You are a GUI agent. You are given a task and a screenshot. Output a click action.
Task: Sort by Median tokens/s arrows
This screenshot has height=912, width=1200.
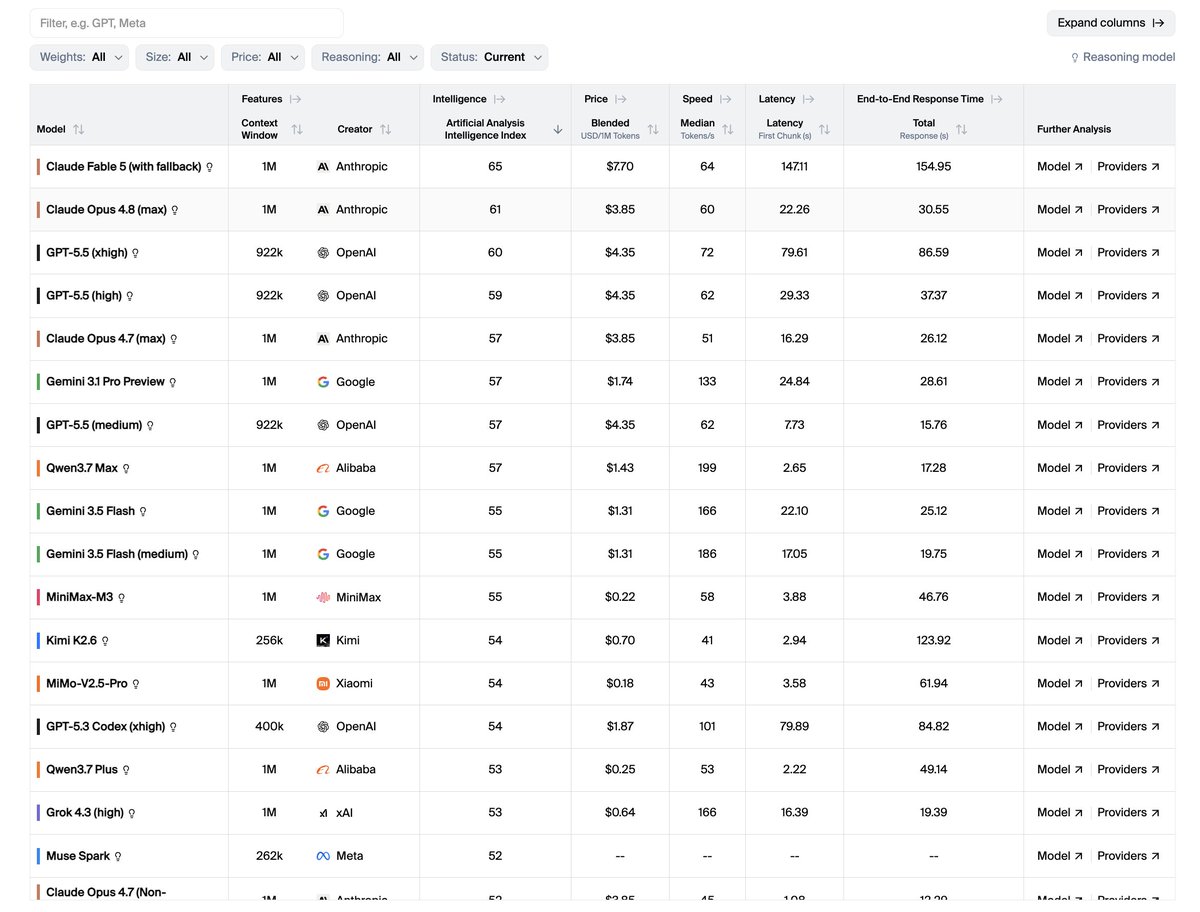[728, 129]
